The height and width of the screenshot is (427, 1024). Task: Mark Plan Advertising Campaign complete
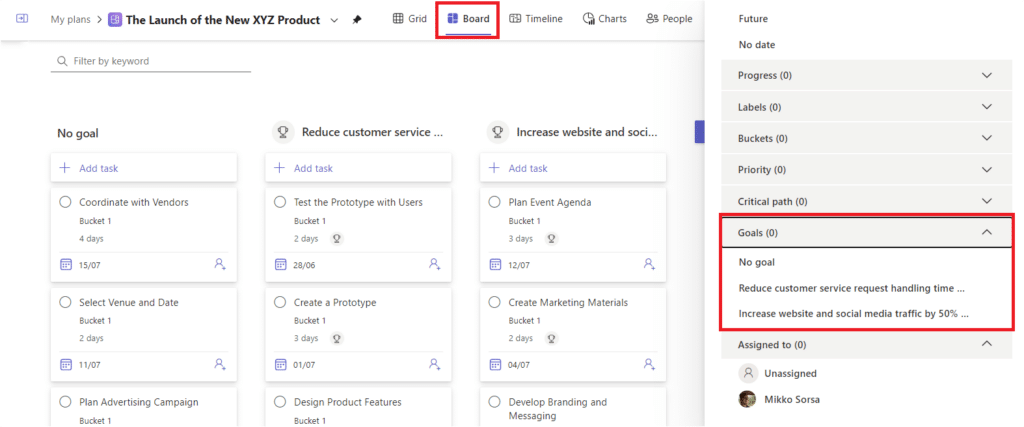[x=65, y=402]
